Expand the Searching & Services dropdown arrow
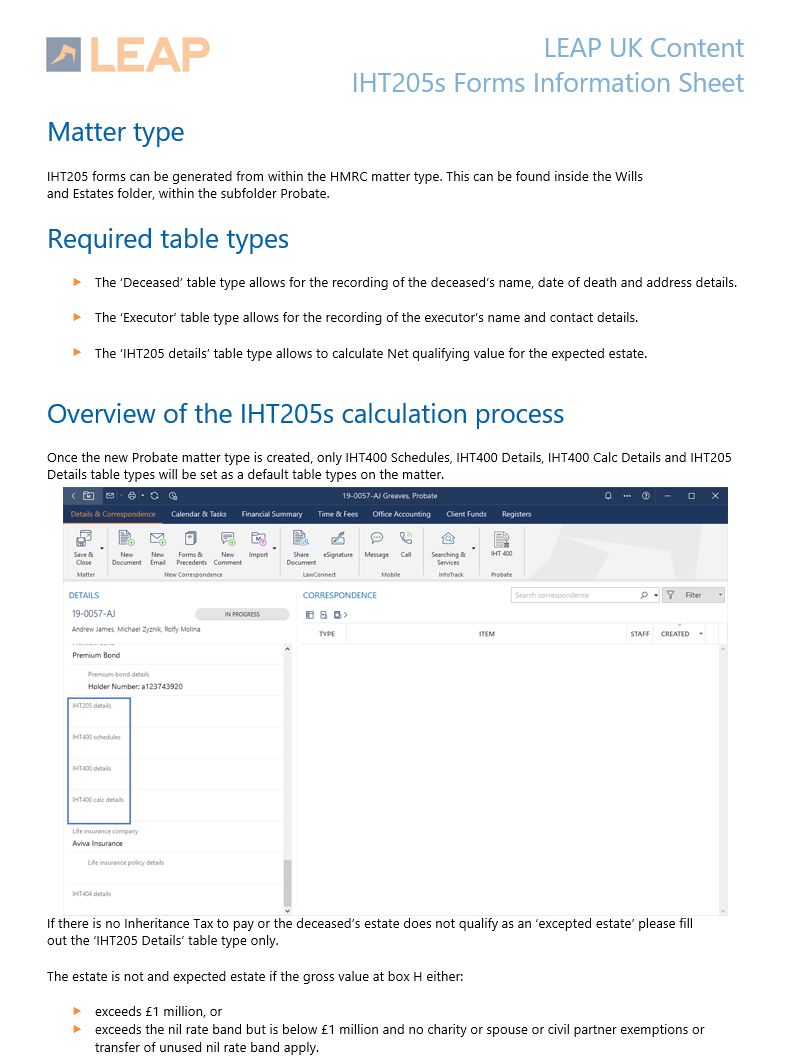The height and width of the screenshot is (1061, 791). pyautogui.click(x=473, y=548)
